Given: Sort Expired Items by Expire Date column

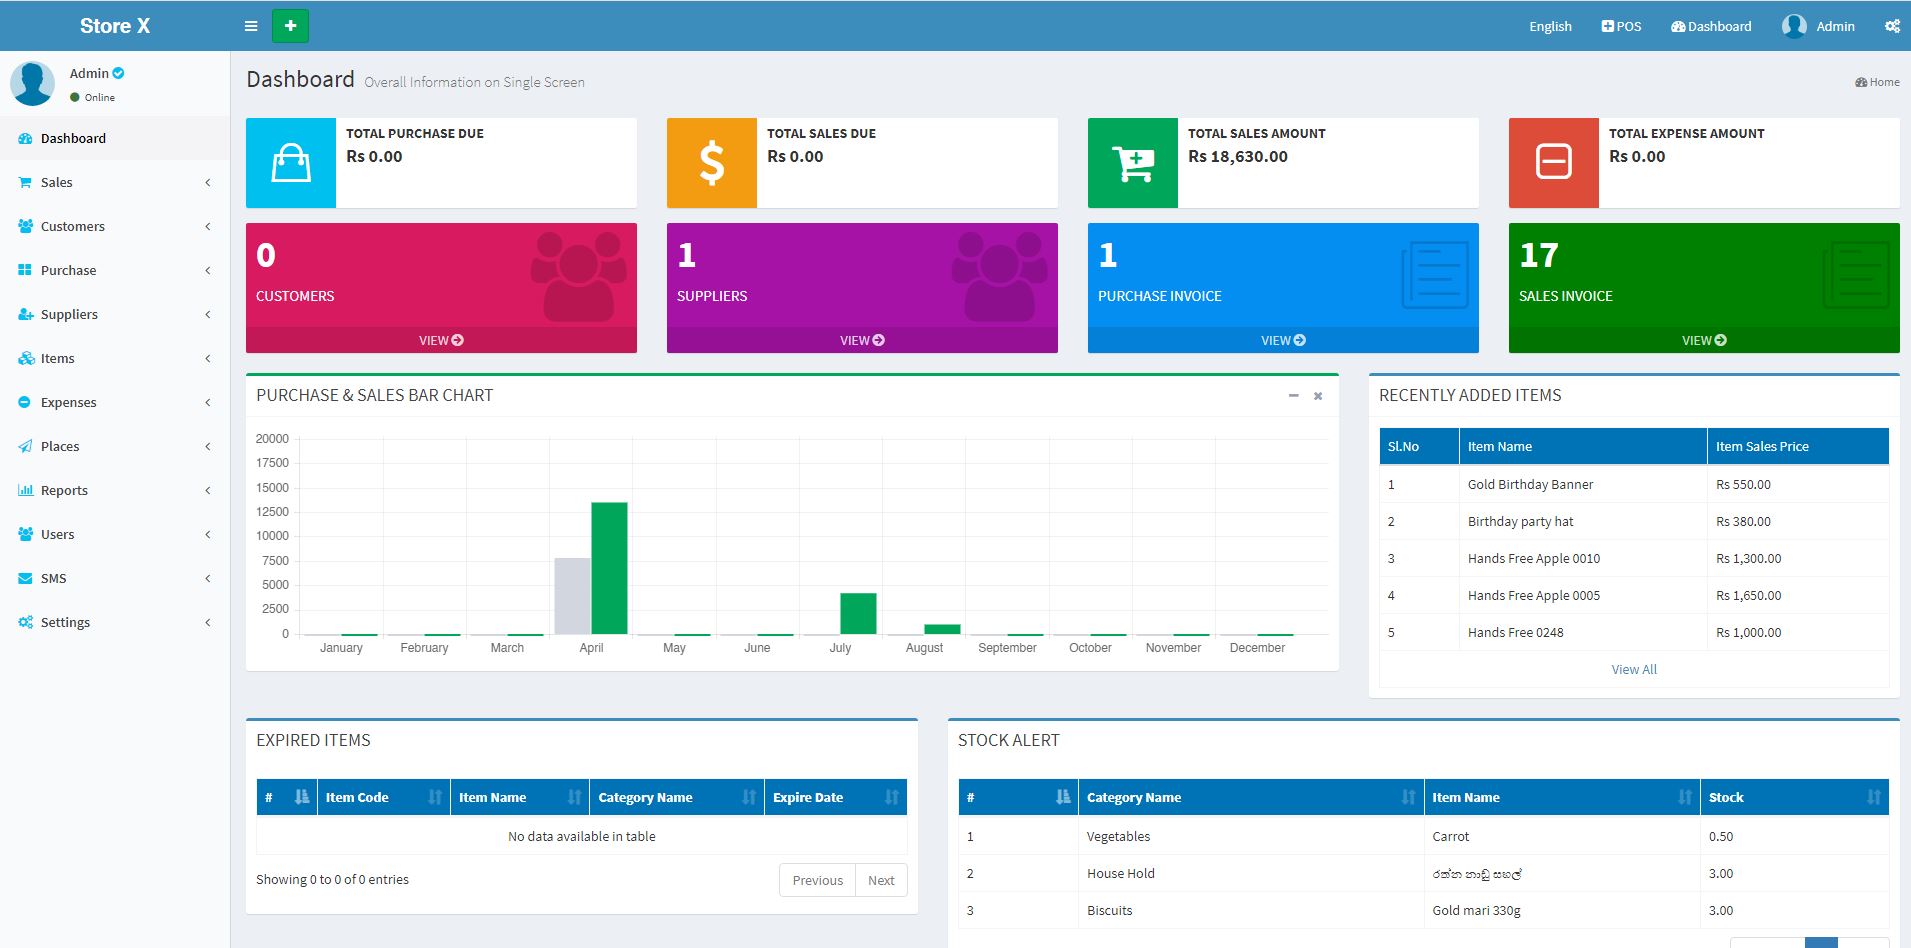Looking at the screenshot, I should (x=834, y=797).
